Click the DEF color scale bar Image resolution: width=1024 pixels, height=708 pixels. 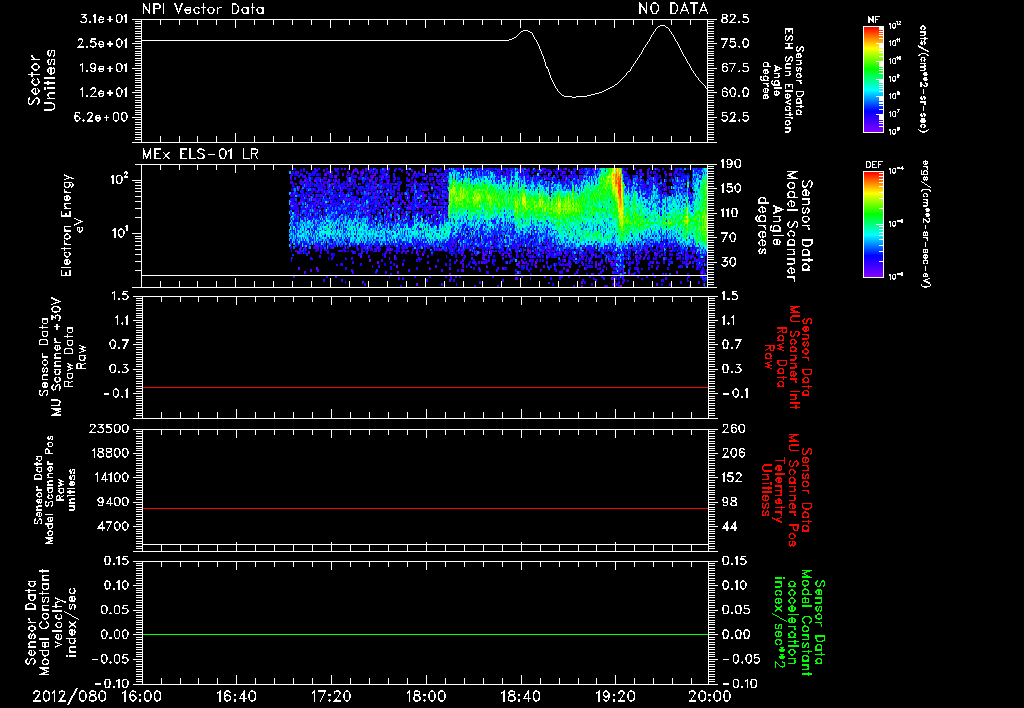click(x=873, y=224)
